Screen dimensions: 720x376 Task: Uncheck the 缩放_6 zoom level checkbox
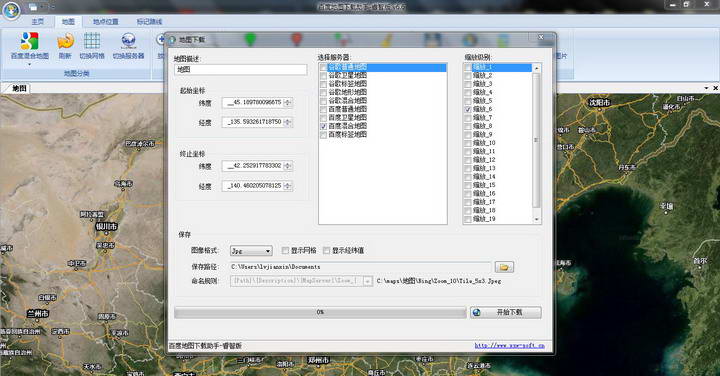[x=468, y=109]
